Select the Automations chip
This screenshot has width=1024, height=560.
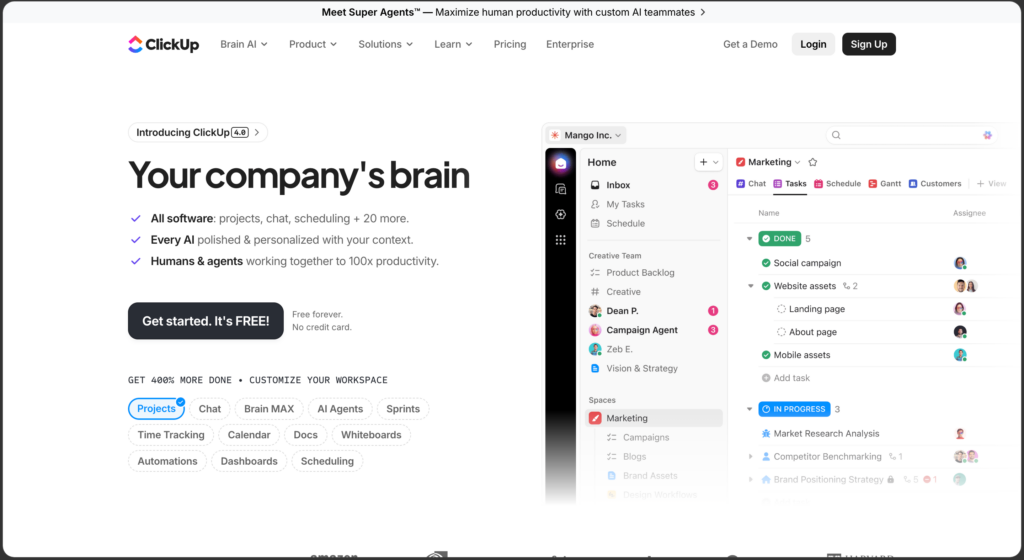coord(167,461)
